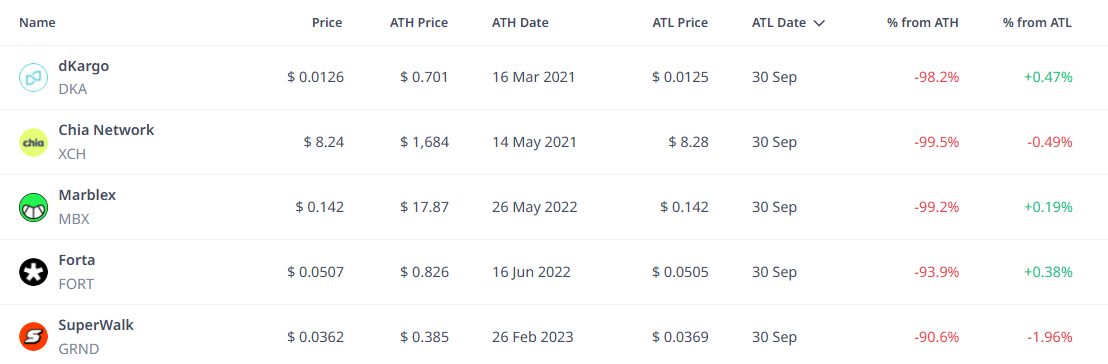Screen dimensions: 1108x364
Task: Click the XCH ticker symbol
Action: pos(72,154)
